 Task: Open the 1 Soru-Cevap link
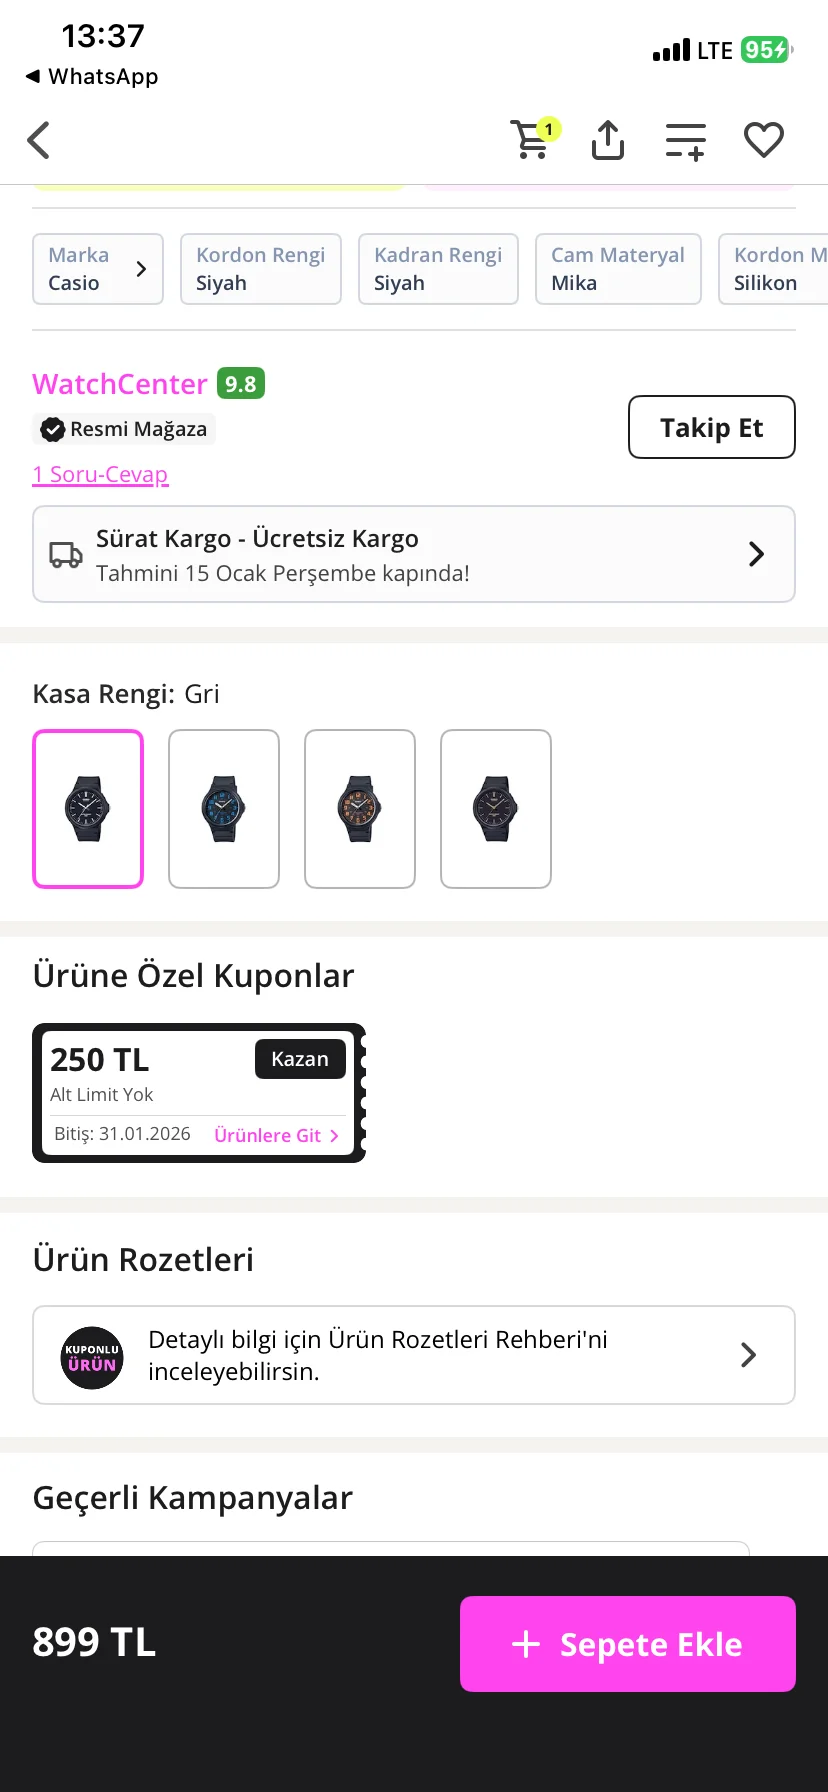pos(100,474)
